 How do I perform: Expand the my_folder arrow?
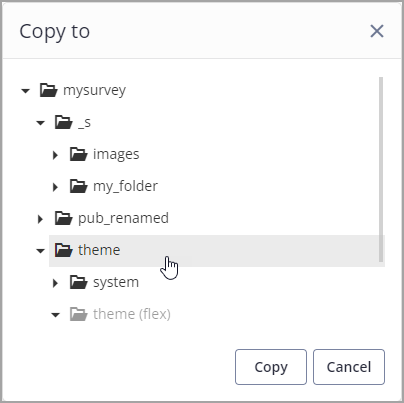(x=56, y=187)
